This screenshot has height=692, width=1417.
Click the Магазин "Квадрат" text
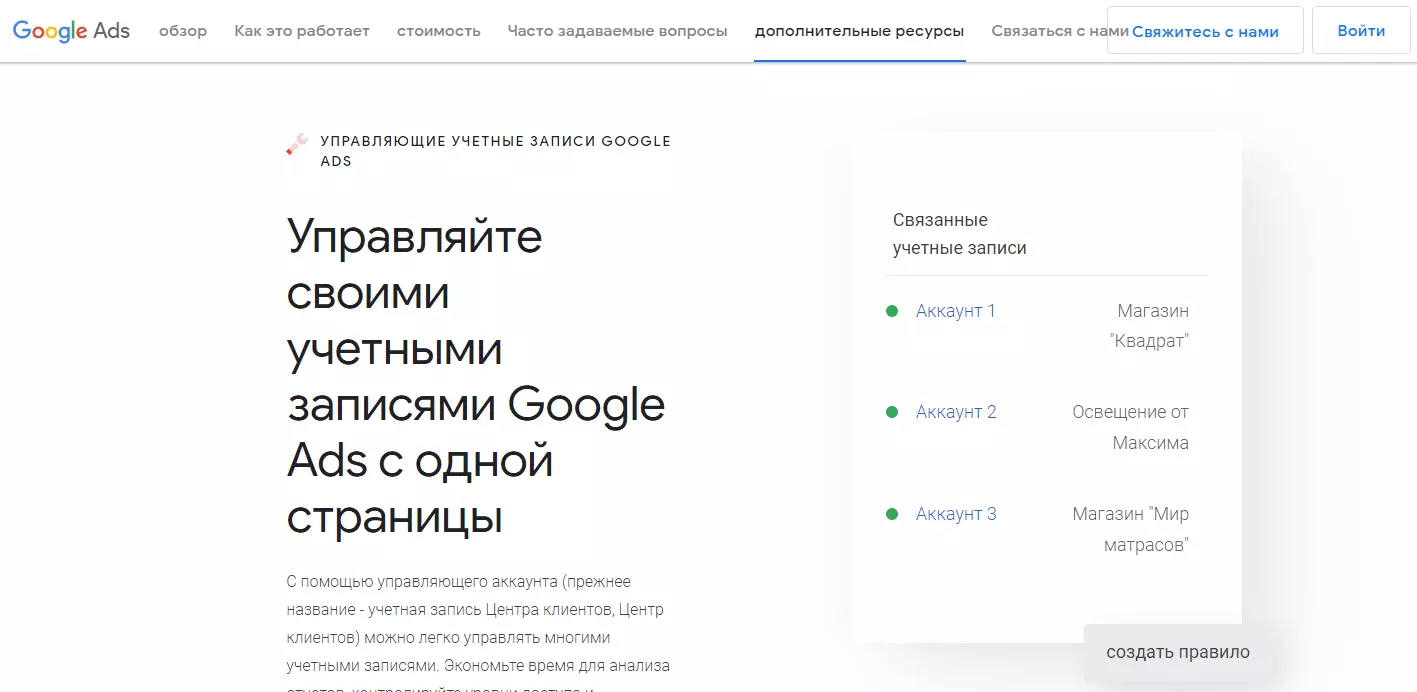[1150, 326]
